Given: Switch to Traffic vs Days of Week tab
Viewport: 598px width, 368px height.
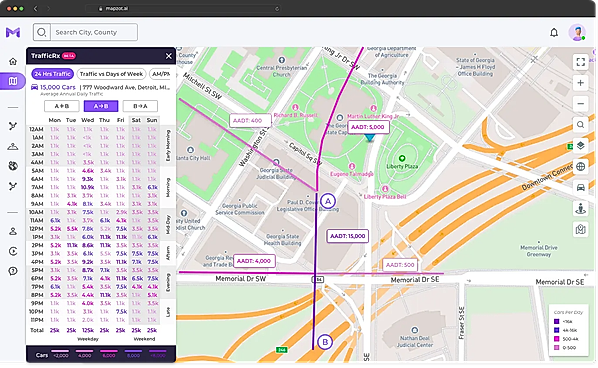Looking at the screenshot, I should [x=111, y=74].
